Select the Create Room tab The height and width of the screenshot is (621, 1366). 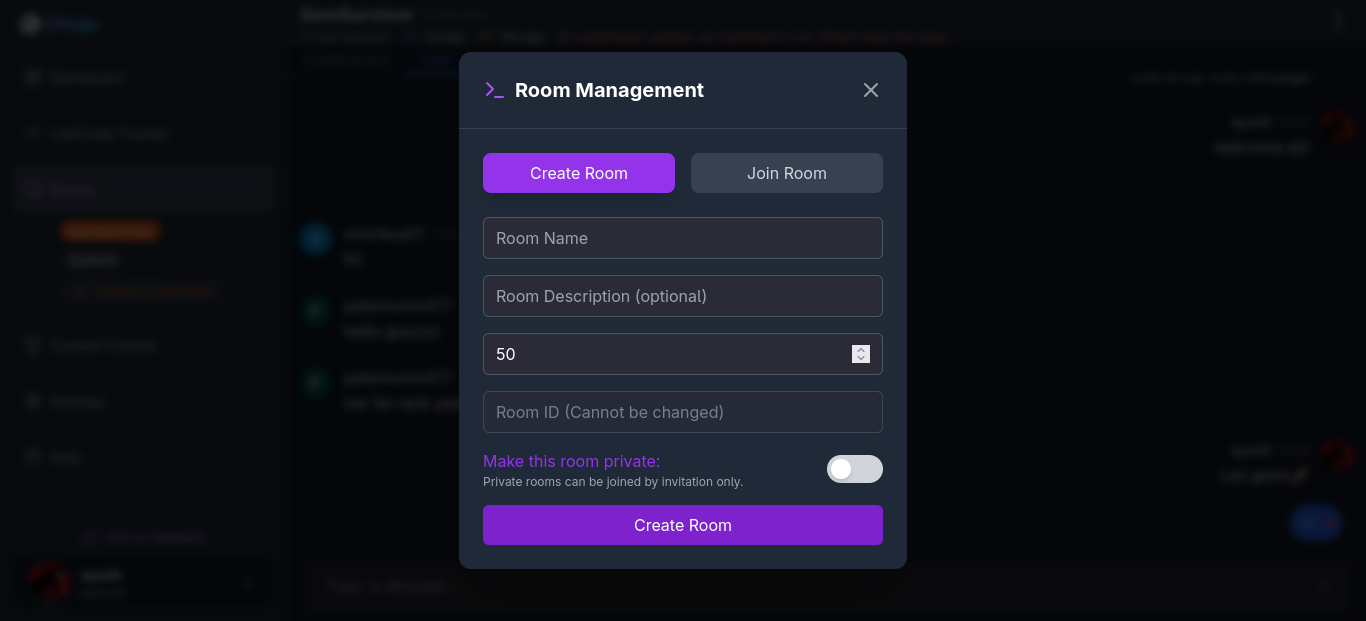click(578, 173)
